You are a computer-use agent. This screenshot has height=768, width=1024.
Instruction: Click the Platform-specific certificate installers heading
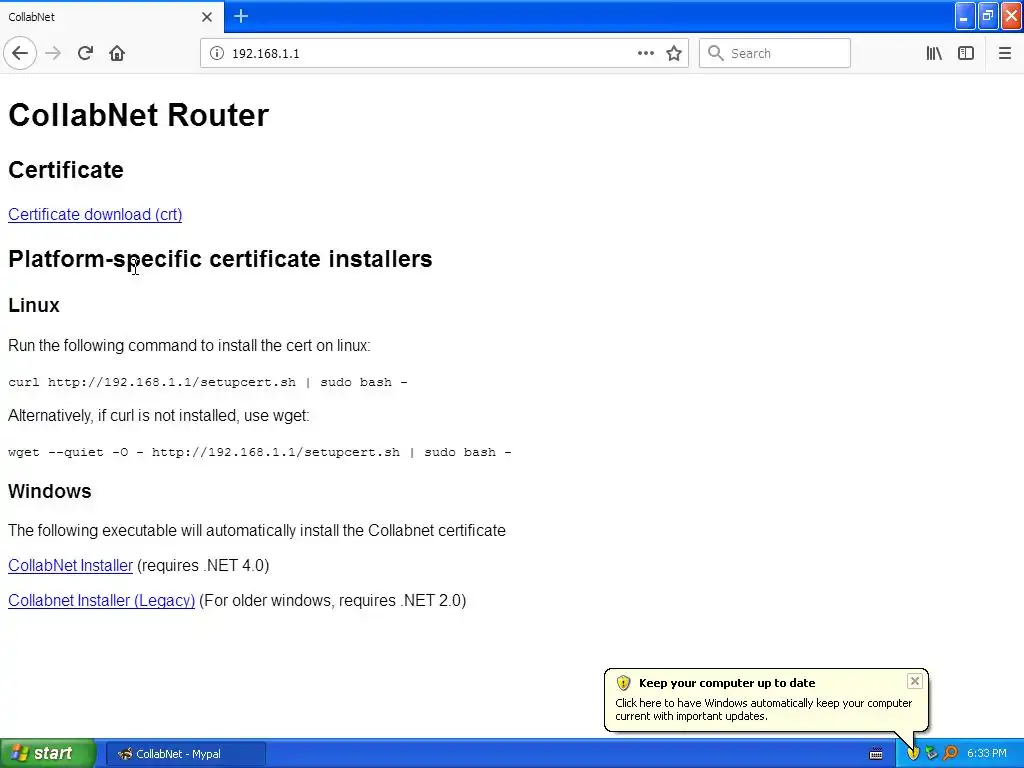pos(220,259)
